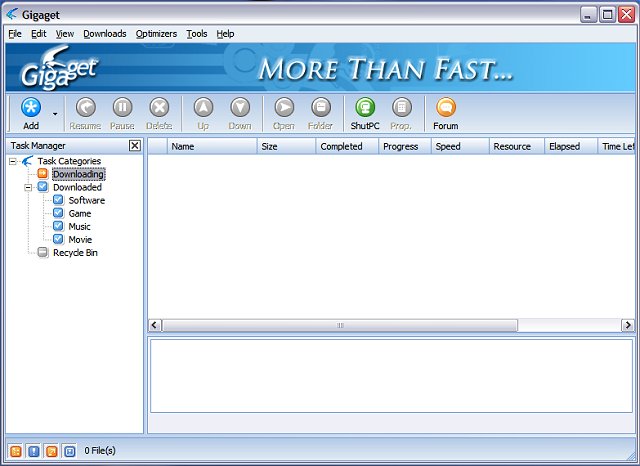Open the Downloads menu
640x466 pixels.
(105, 34)
